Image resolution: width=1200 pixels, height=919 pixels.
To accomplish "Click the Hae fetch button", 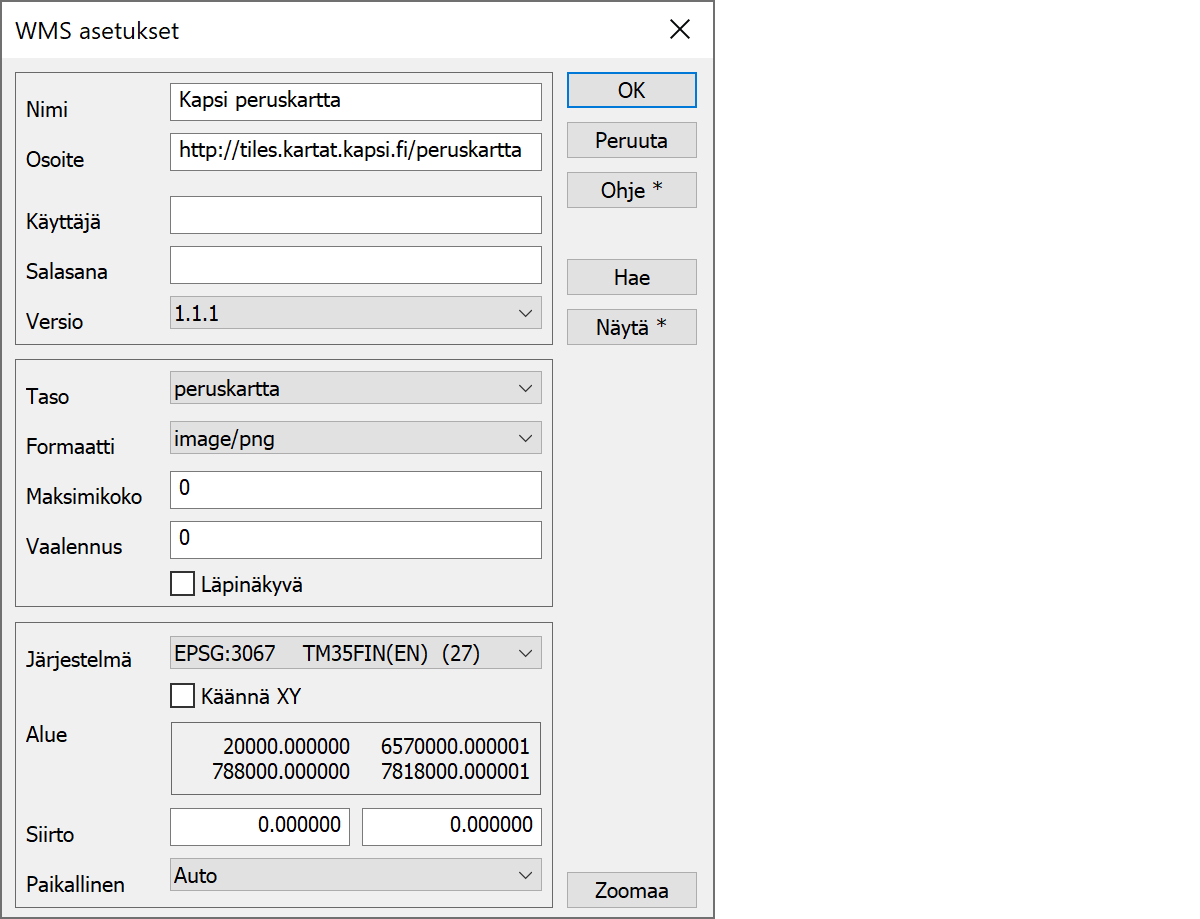I will click(631, 278).
